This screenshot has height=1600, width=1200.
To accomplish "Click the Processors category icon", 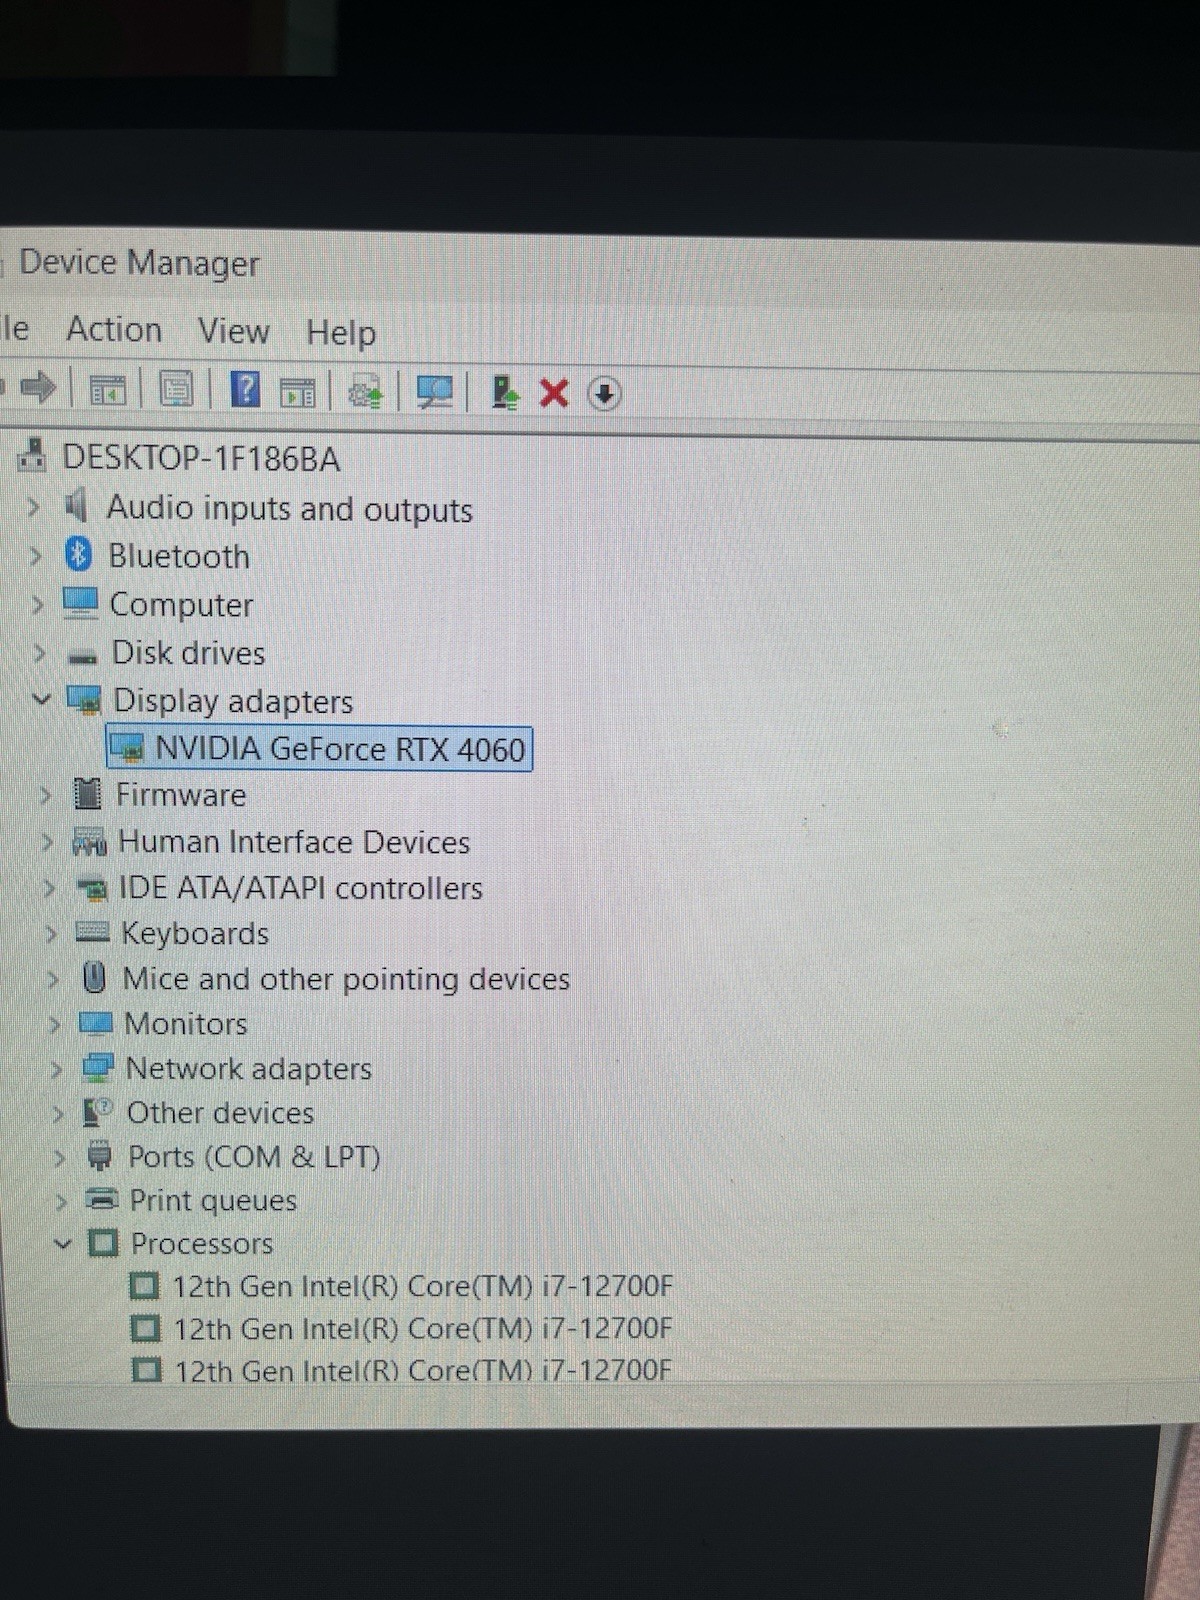I will coord(103,1243).
